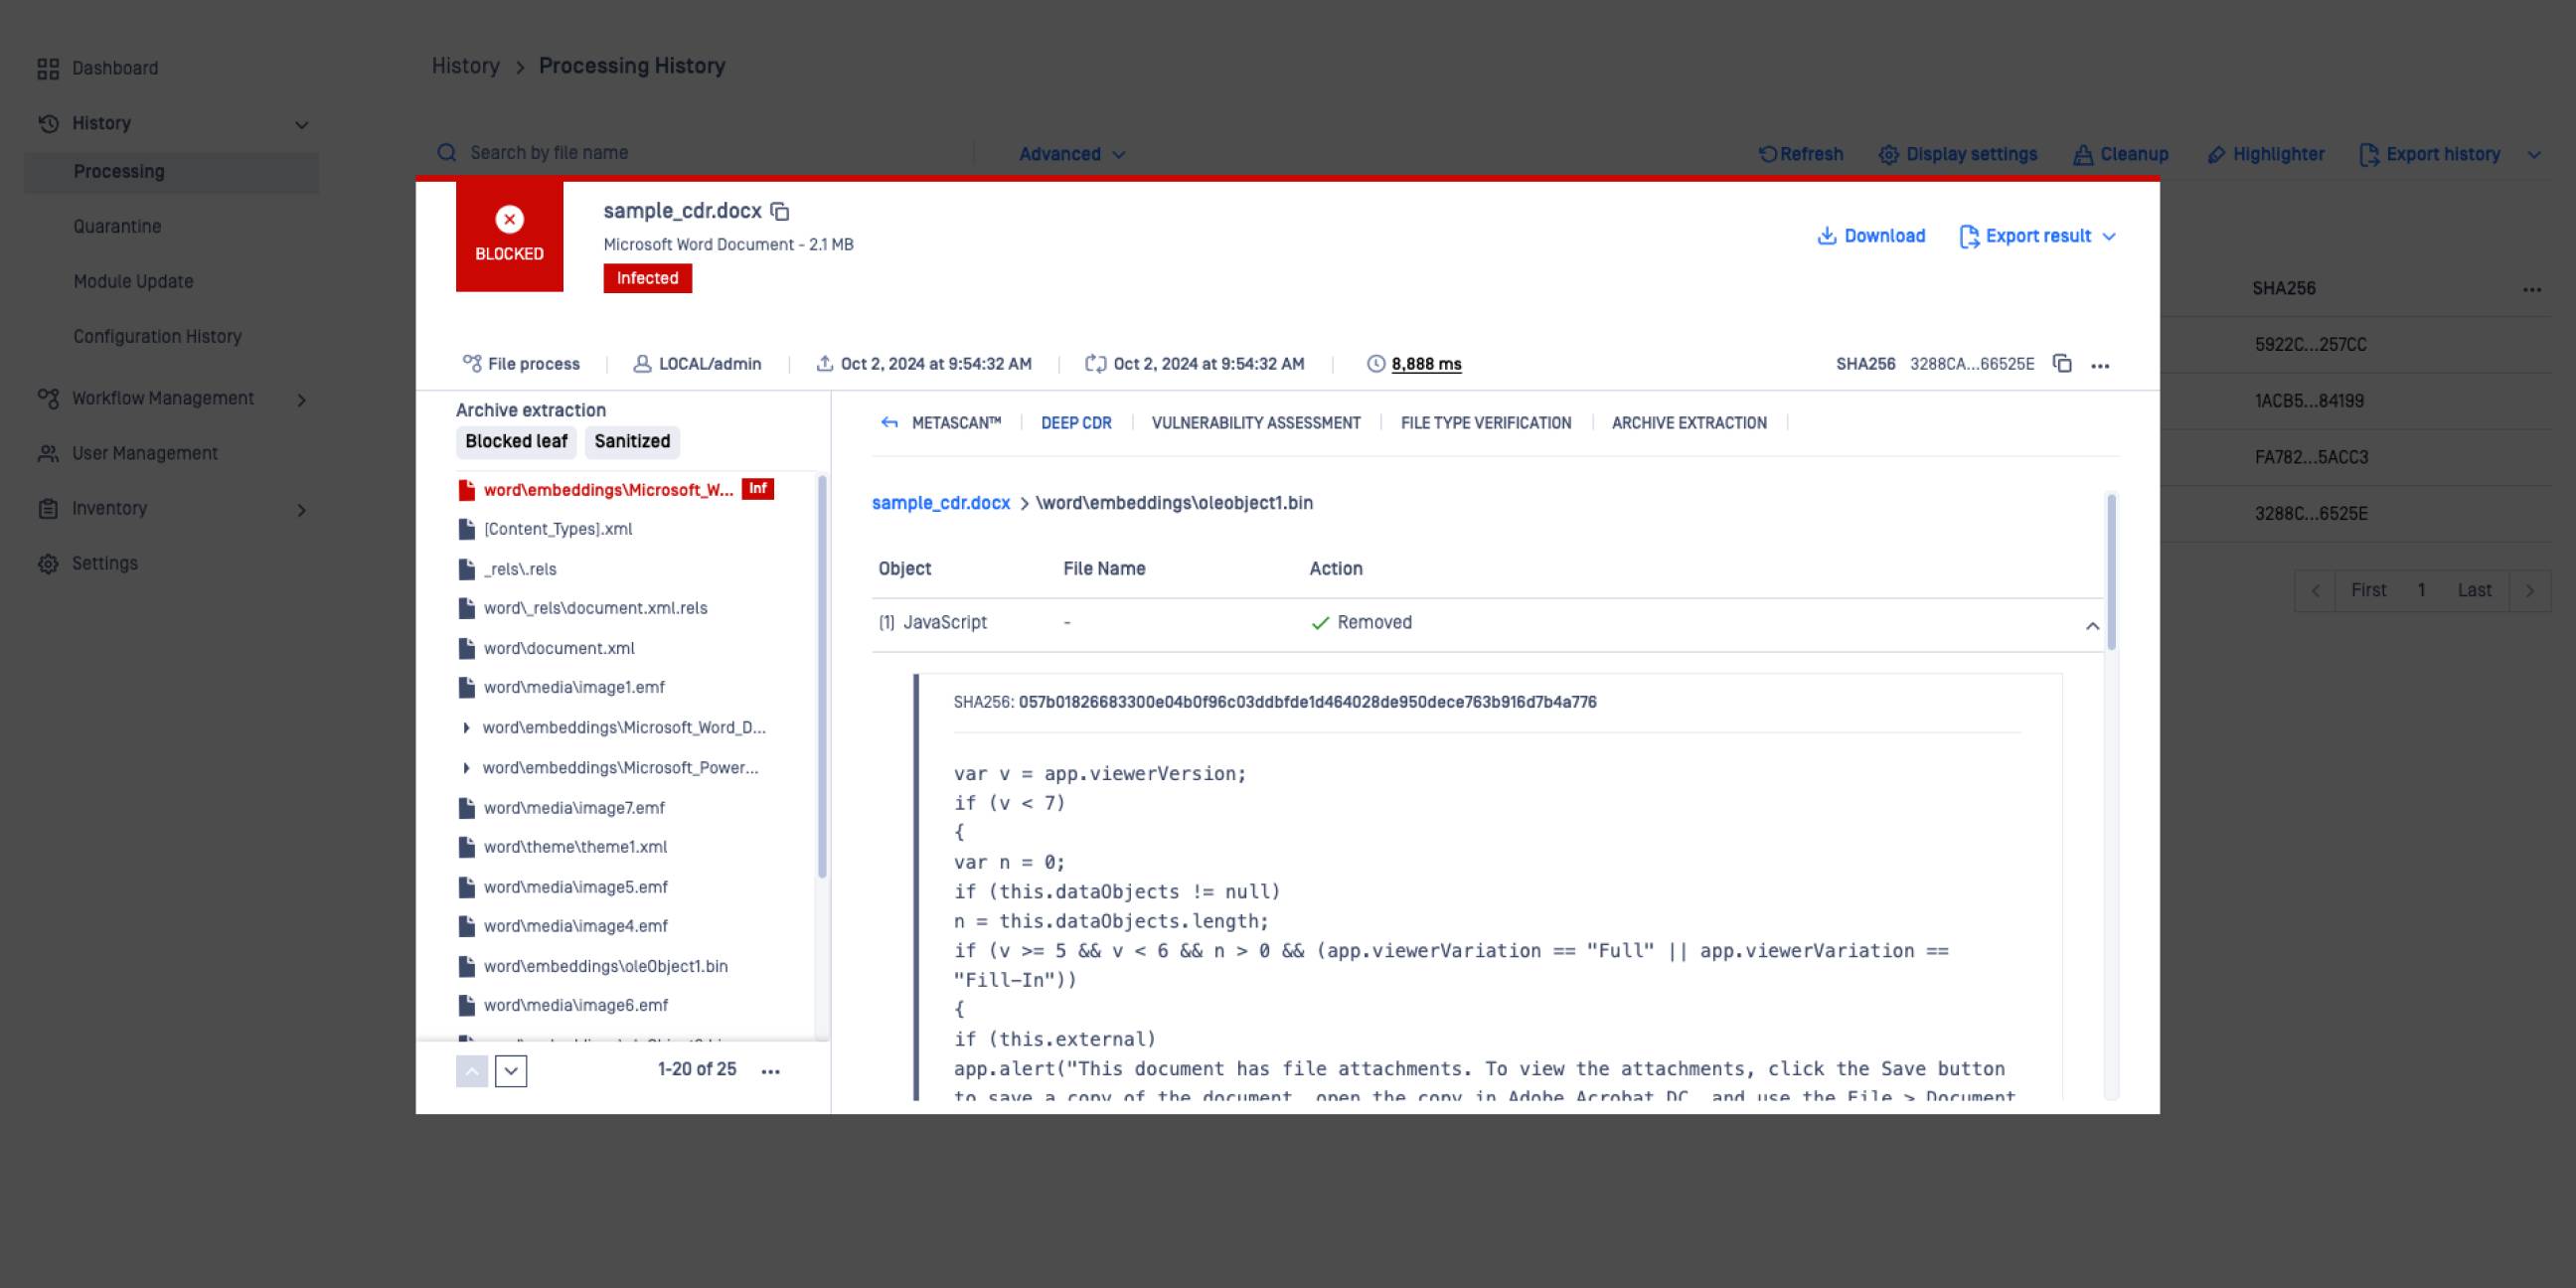Expand the word\embeddings\Microsoft_Power... tree node
This screenshot has width=2576, height=1288.
pos(466,768)
